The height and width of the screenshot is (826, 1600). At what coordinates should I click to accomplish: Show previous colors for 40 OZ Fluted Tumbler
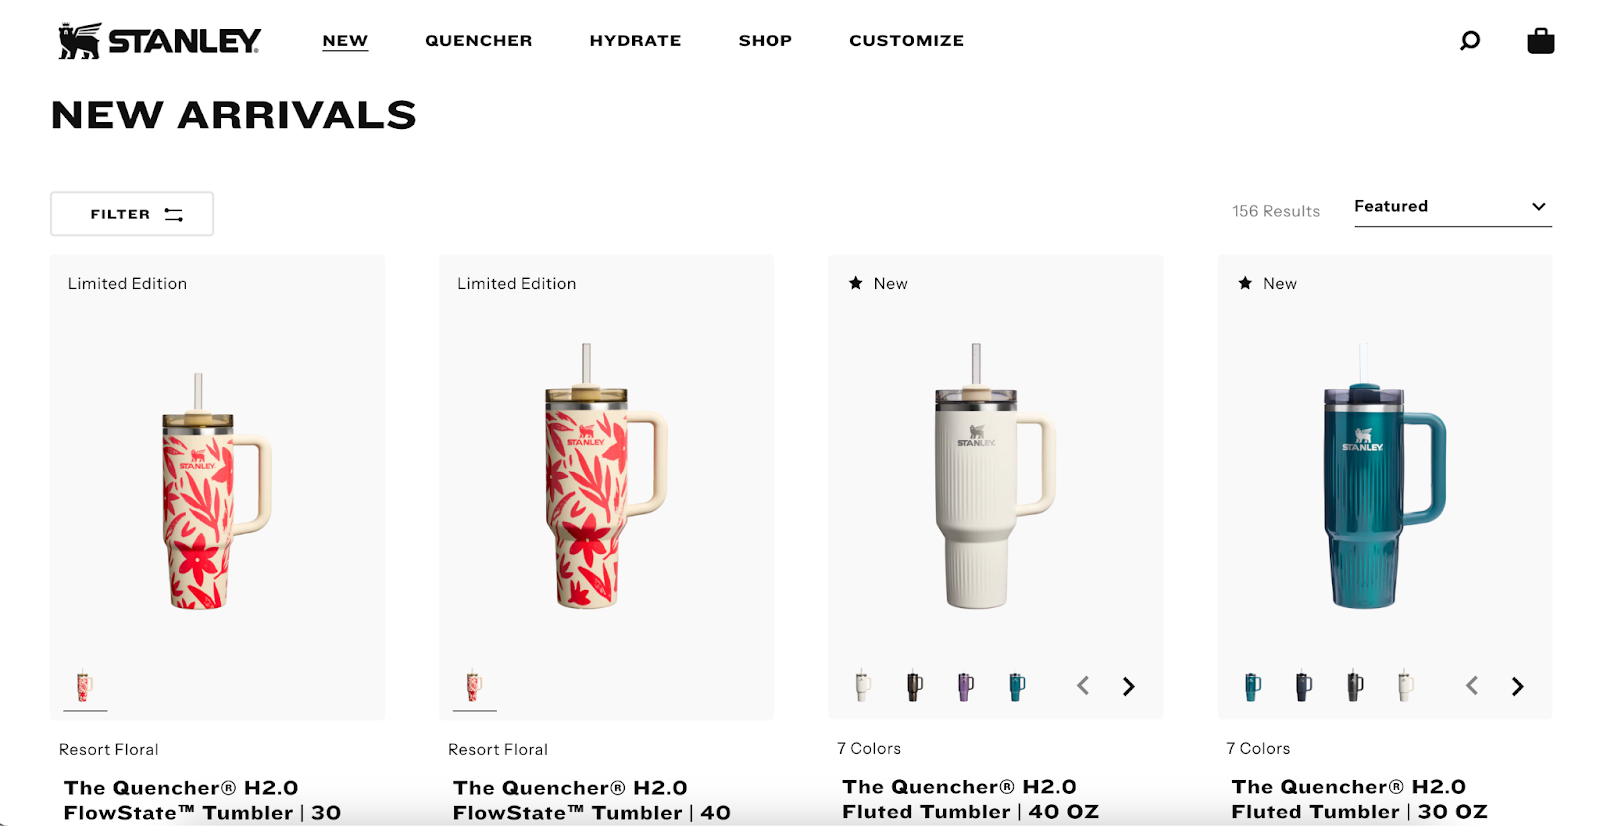(x=1083, y=686)
